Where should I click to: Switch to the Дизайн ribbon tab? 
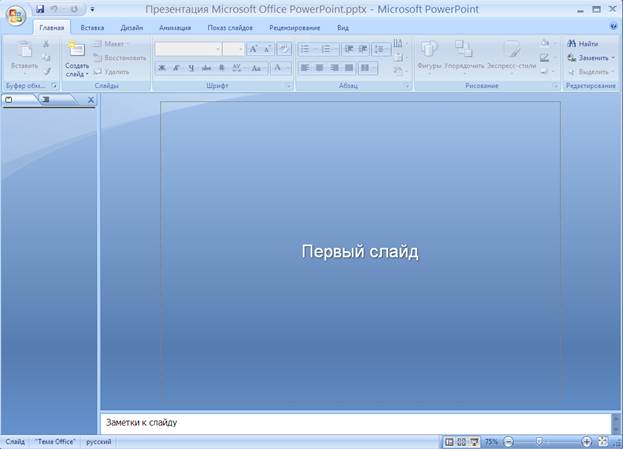pos(132,28)
